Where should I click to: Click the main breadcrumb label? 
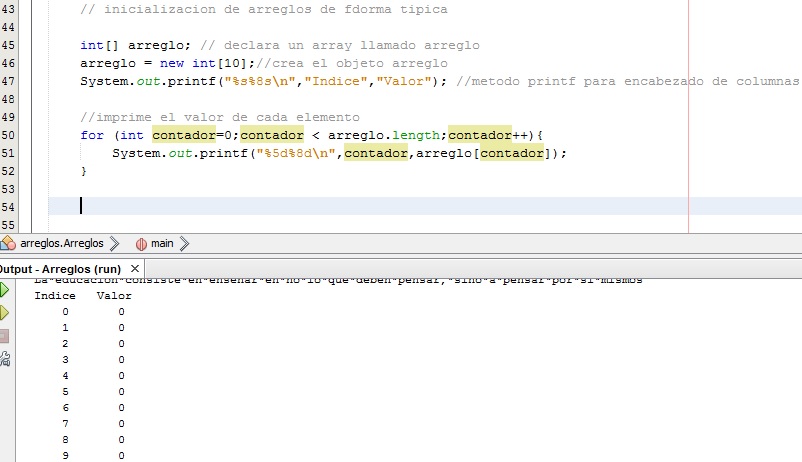coord(162,243)
